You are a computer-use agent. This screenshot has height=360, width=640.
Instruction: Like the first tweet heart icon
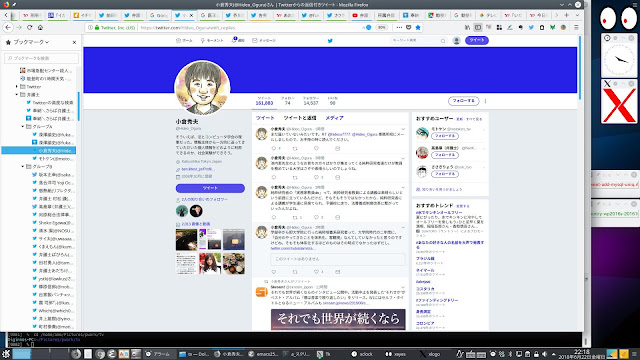click(316, 148)
